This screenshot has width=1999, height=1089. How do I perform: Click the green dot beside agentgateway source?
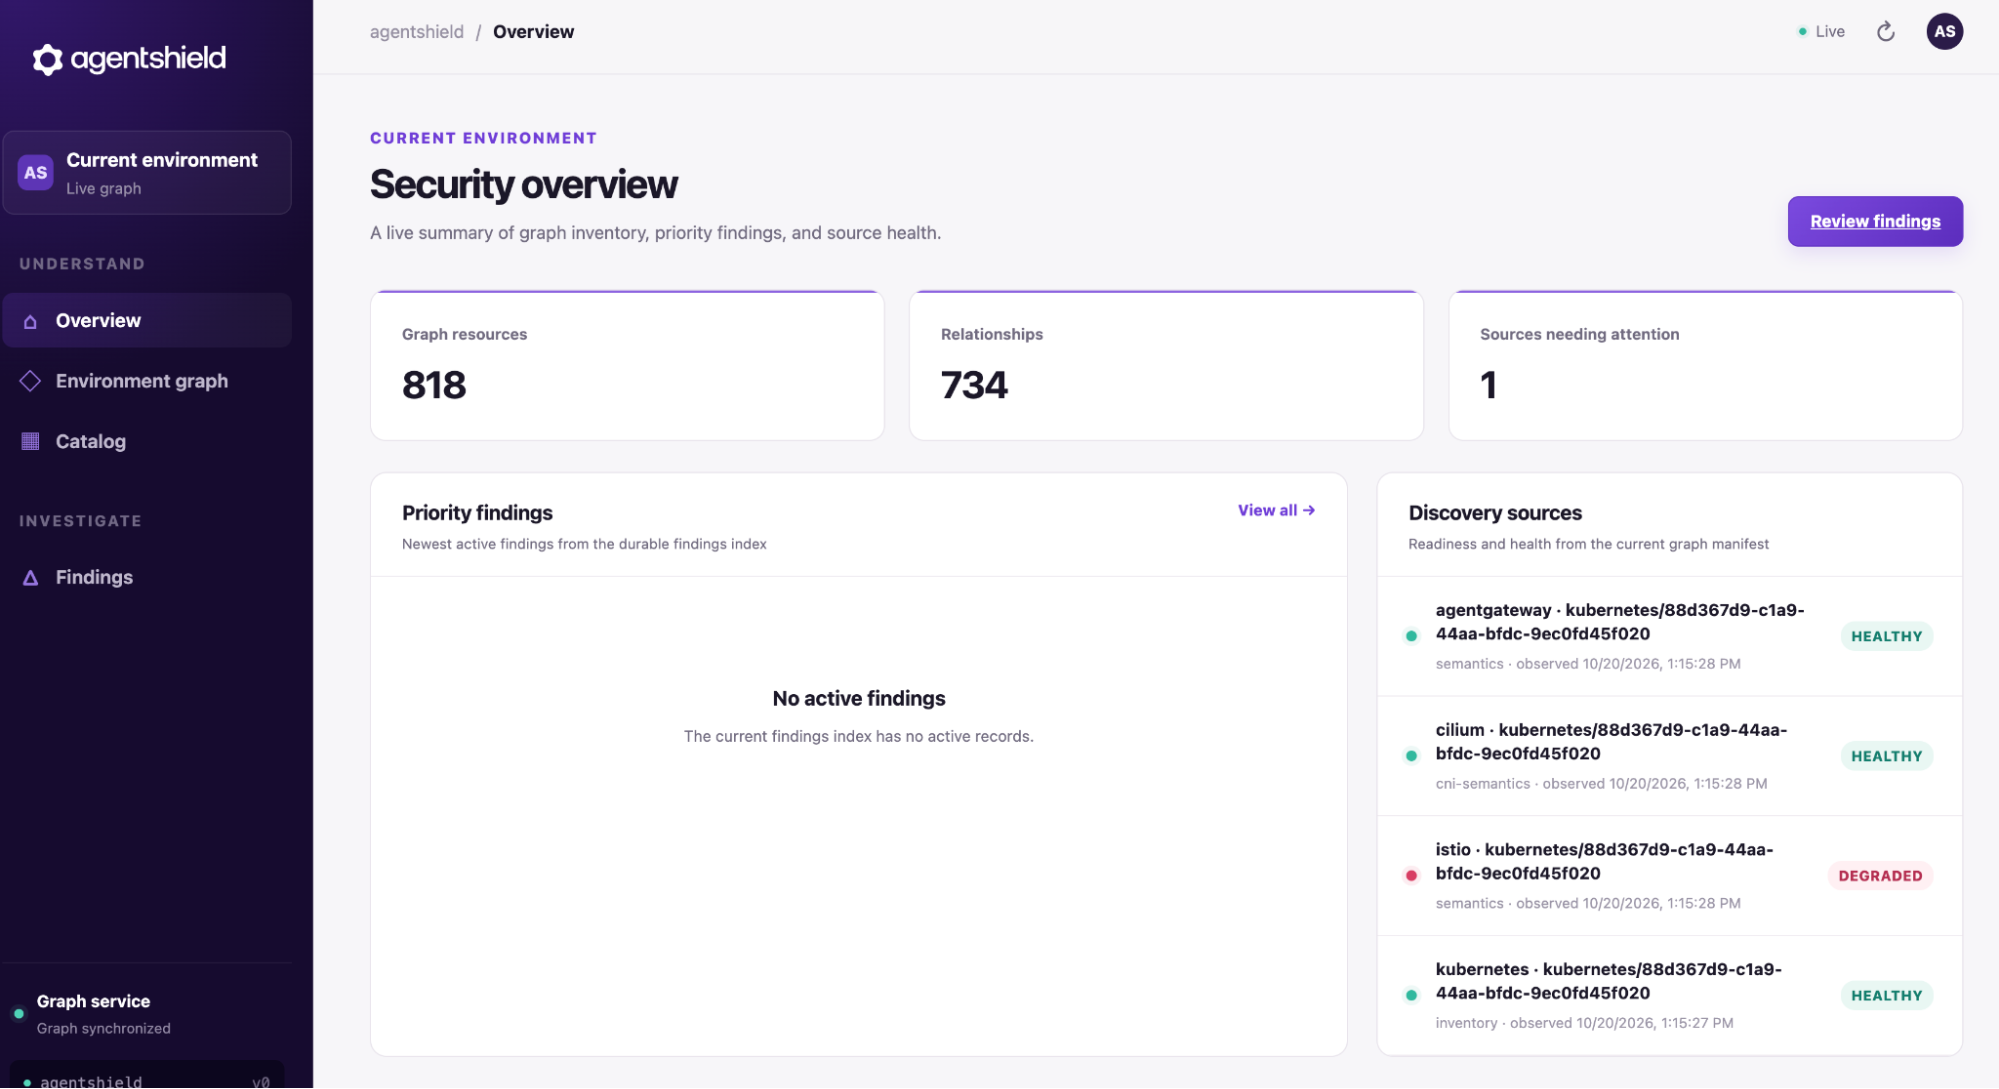tap(1411, 636)
